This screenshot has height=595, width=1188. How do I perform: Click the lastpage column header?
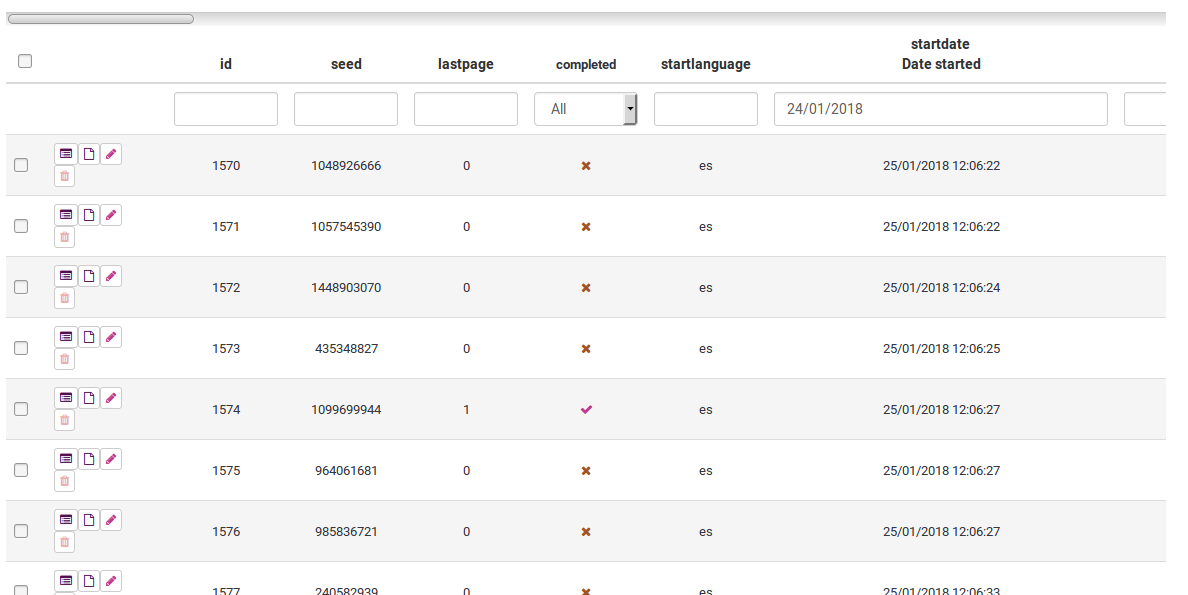point(466,64)
